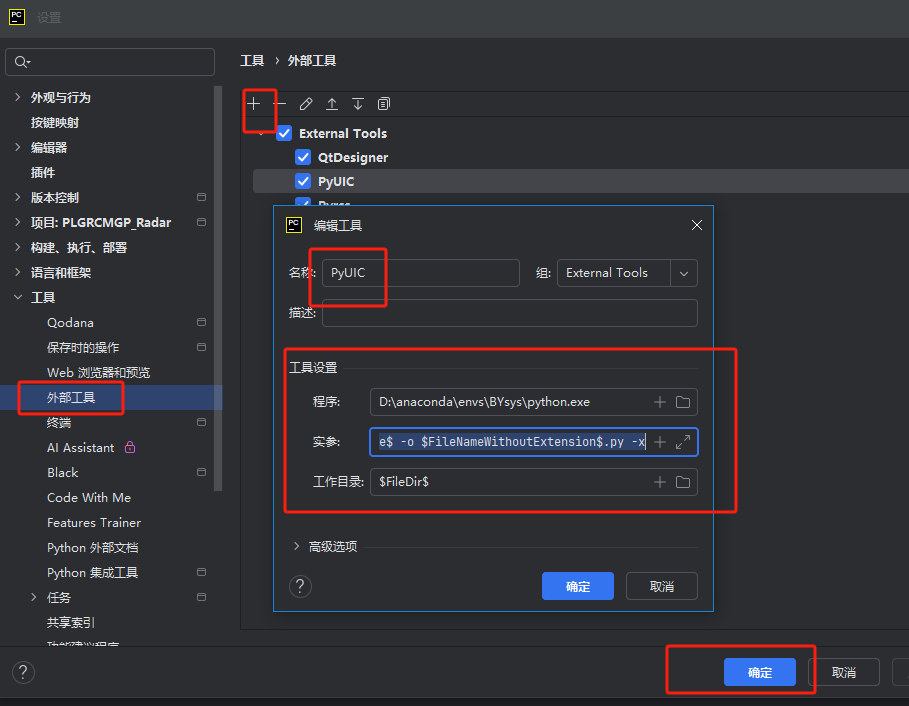909x706 pixels.
Task: Toggle the External Tools group checkbox
Action: [x=283, y=133]
